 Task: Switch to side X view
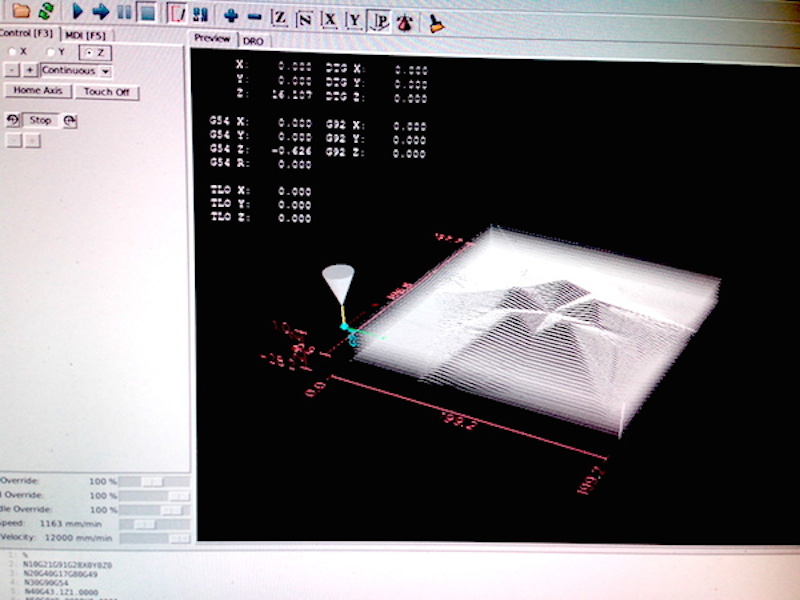click(330, 20)
